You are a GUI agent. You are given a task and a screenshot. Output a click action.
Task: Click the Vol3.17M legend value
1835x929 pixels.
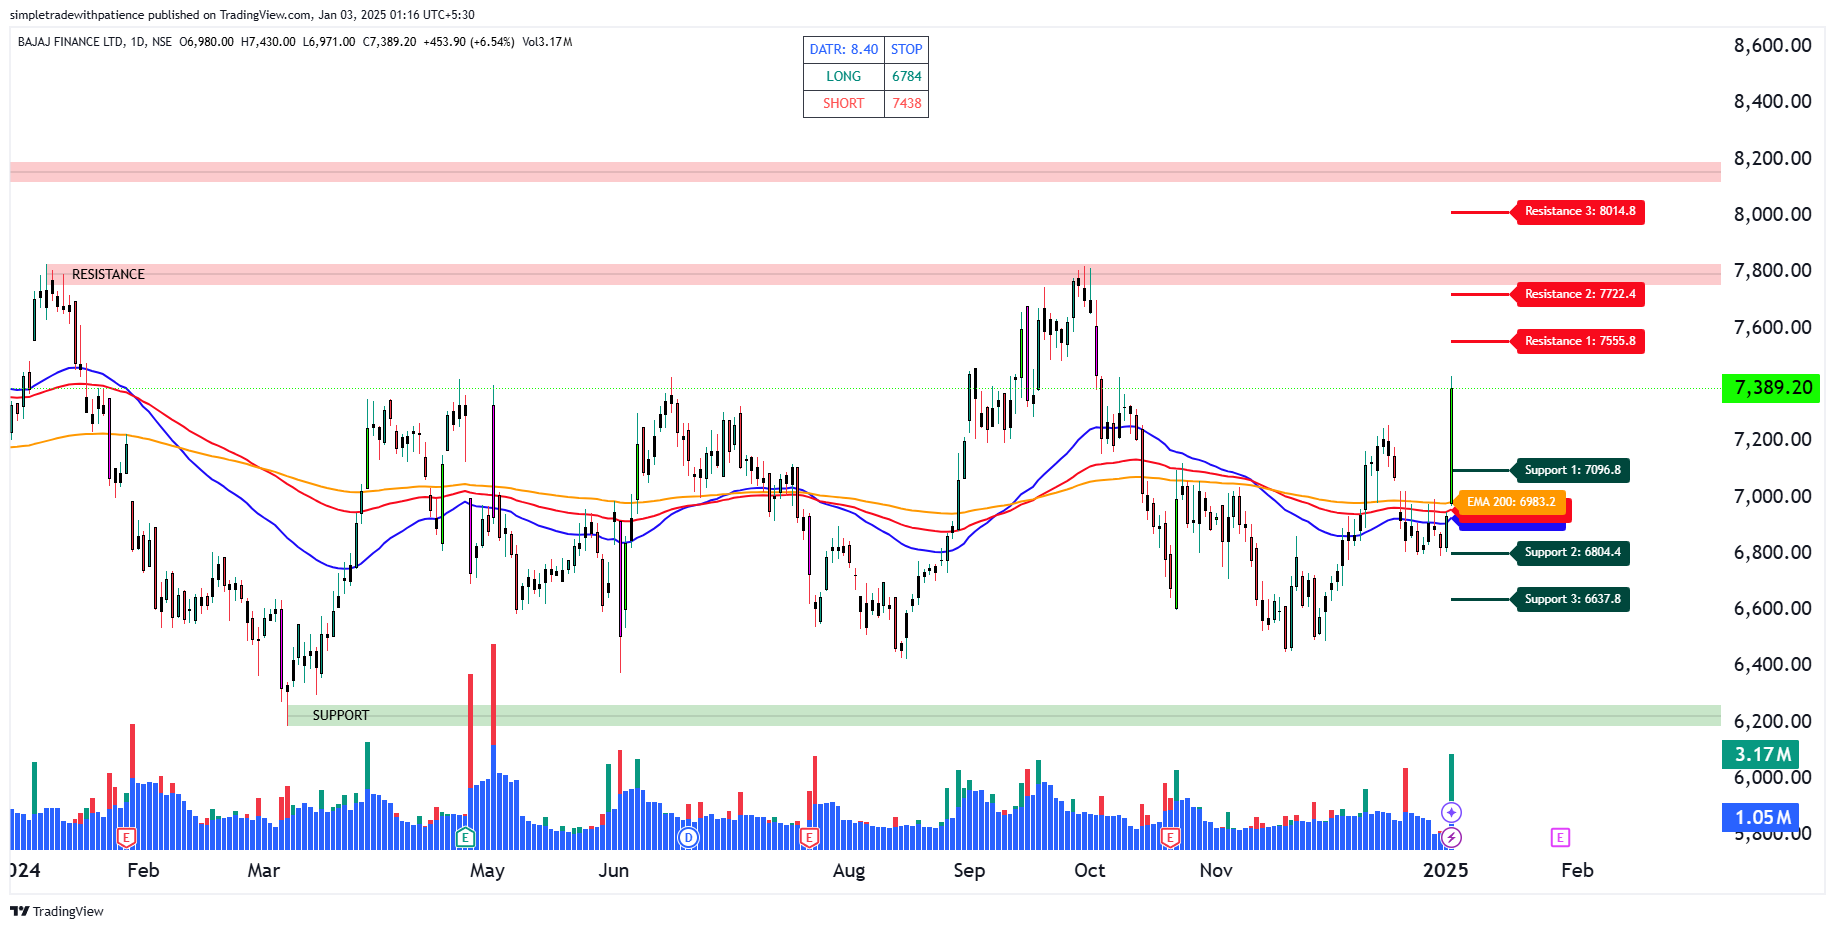pos(547,42)
